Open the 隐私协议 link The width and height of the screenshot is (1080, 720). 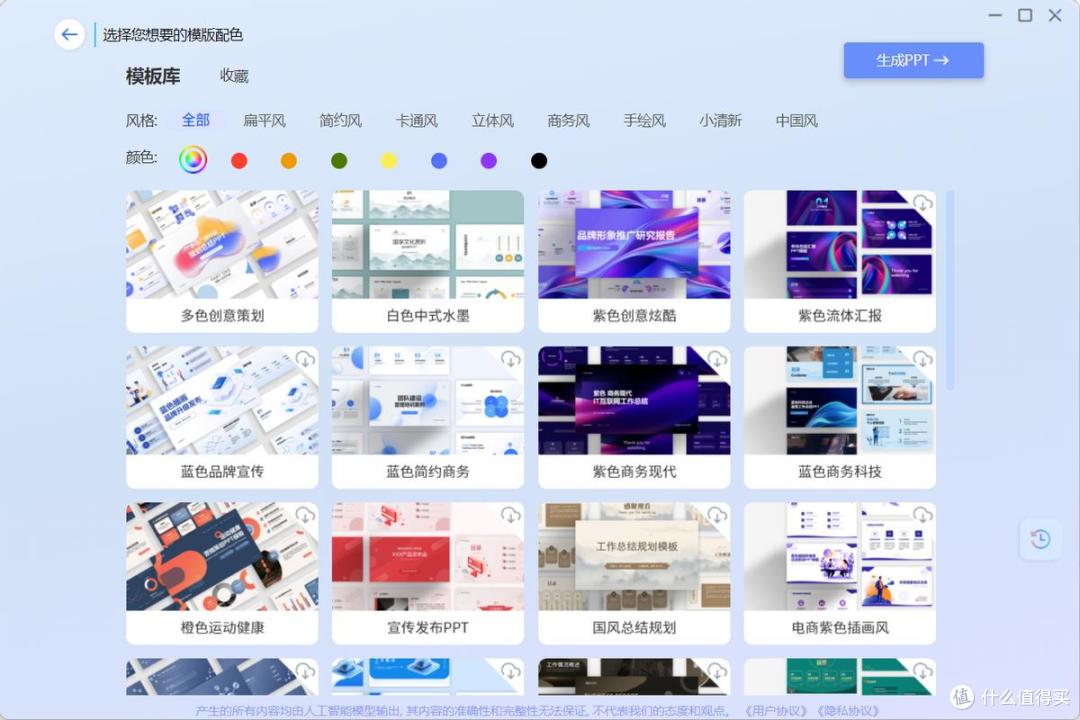tap(848, 710)
